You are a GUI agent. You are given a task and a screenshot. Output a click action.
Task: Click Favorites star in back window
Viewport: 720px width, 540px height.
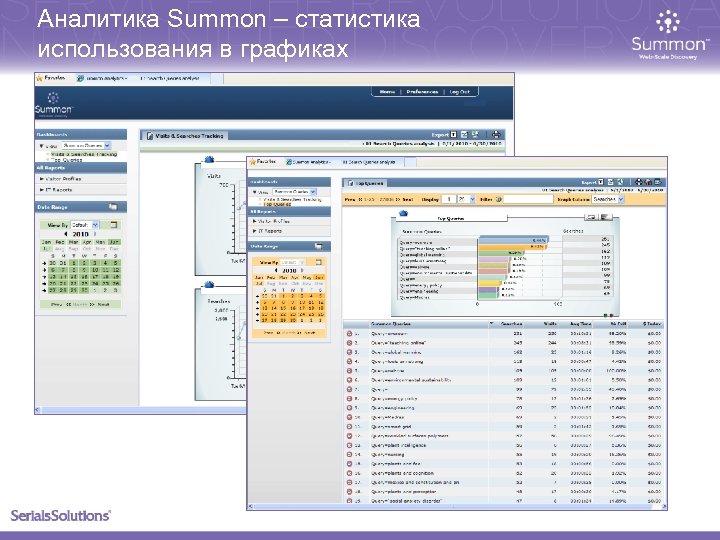[x=39, y=79]
